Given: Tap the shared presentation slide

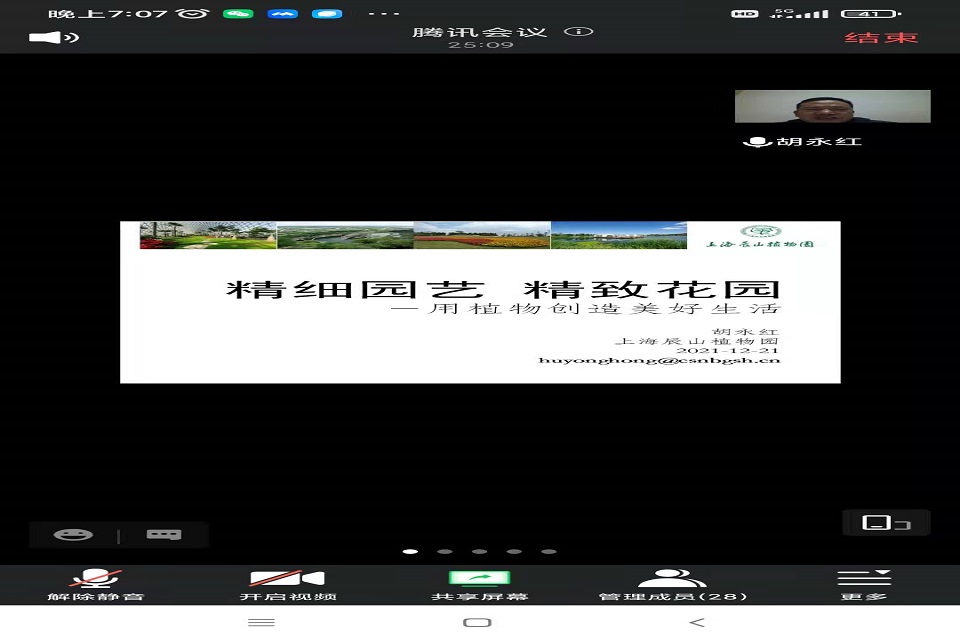Looking at the screenshot, I should (480, 302).
